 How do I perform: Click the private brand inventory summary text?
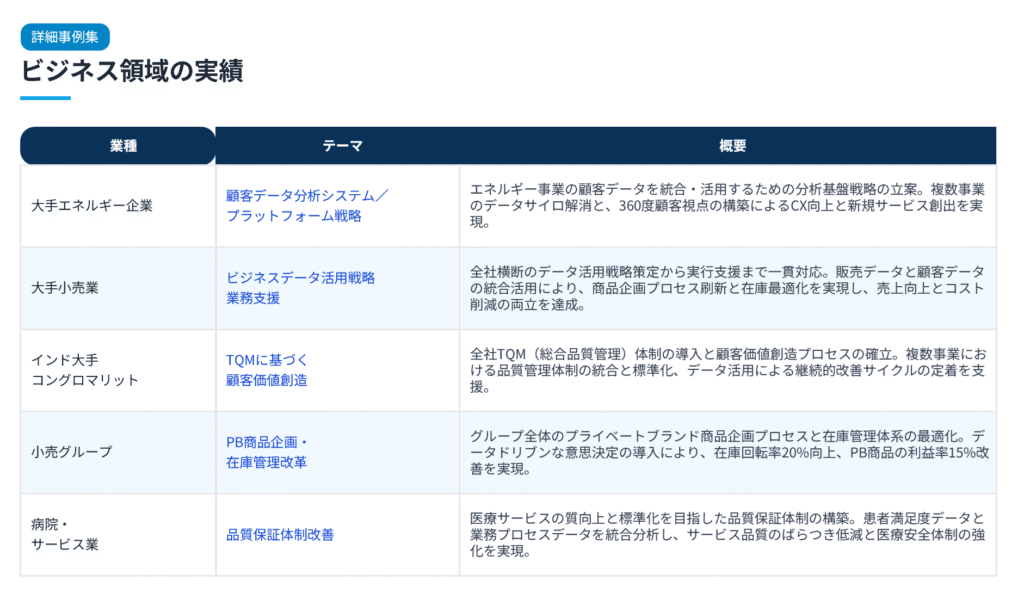point(727,452)
